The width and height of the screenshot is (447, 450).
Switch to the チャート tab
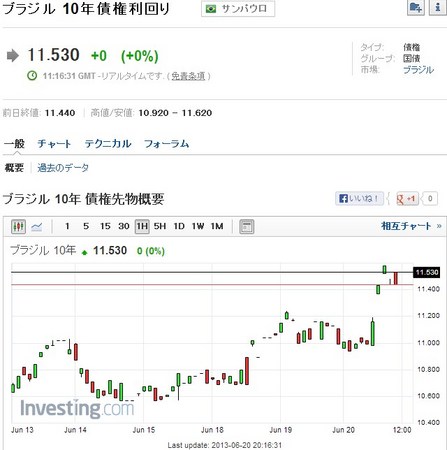54,144
